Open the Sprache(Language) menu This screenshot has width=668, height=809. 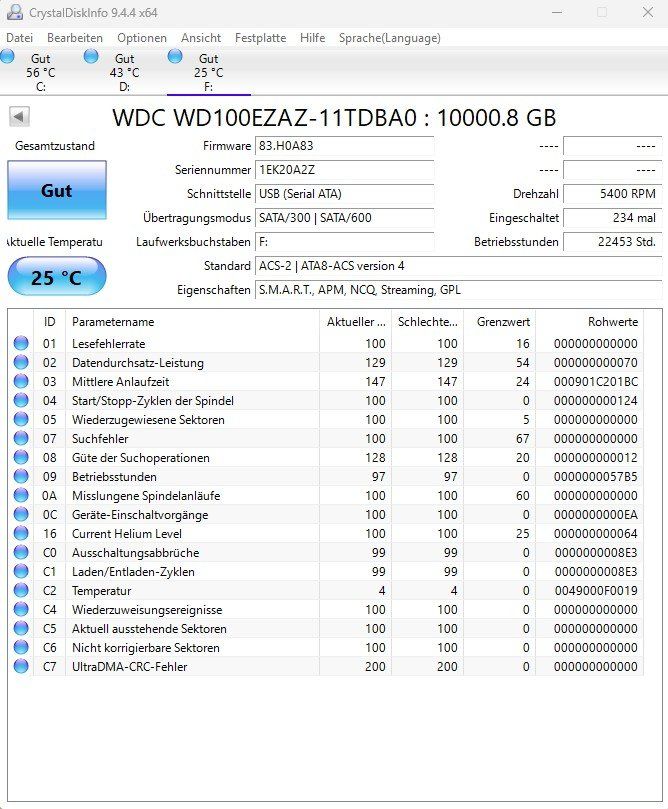(389, 38)
